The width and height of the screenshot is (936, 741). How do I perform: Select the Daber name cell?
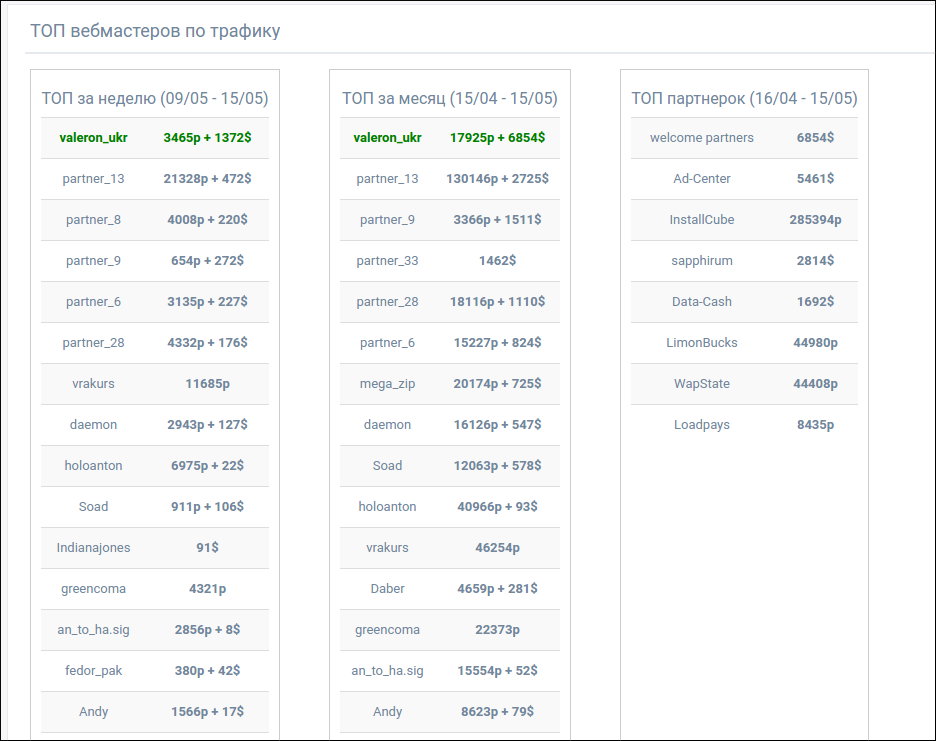tap(387, 589)
